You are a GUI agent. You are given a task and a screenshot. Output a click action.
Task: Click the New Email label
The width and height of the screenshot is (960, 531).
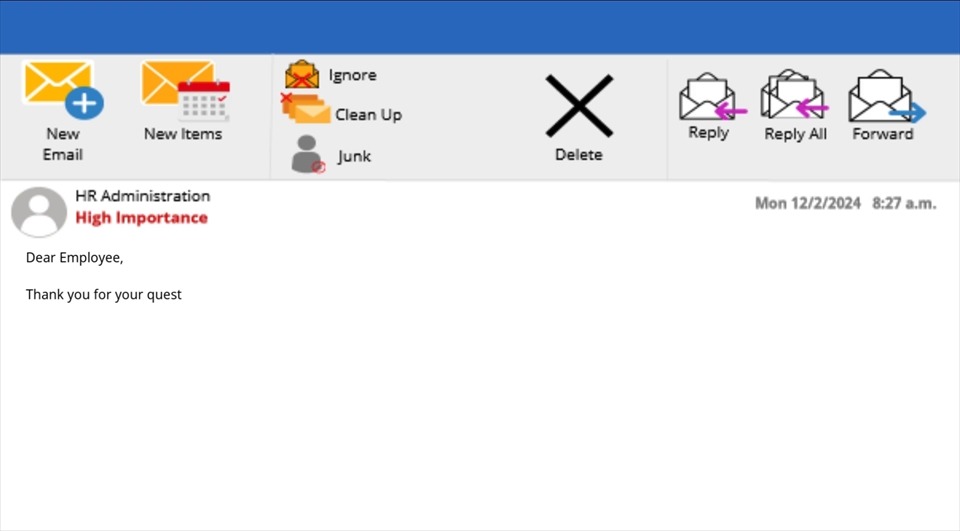[62, 144]
